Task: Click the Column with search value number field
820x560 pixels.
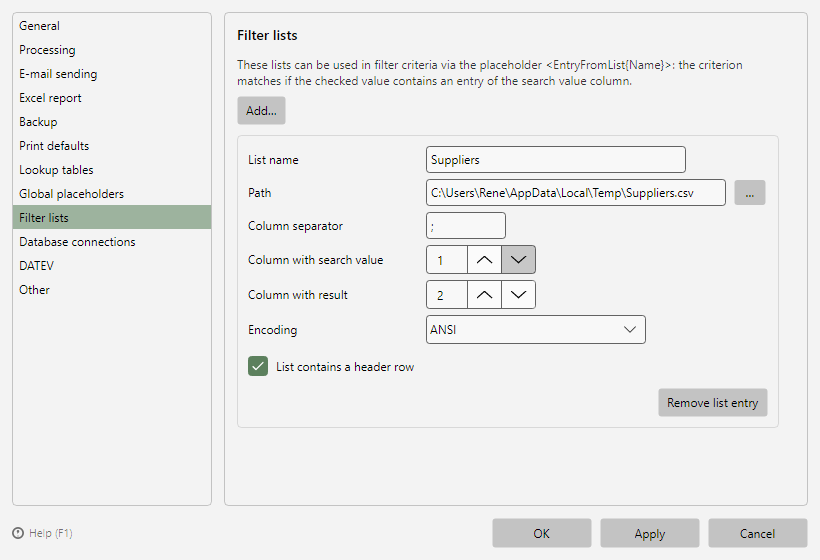Action: point(447,259)
